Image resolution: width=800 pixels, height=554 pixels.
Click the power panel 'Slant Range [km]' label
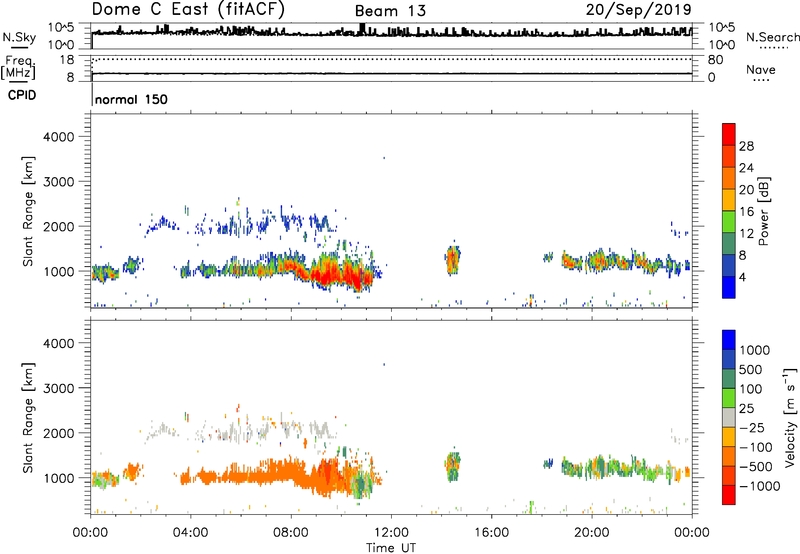[x=28, y=211]
